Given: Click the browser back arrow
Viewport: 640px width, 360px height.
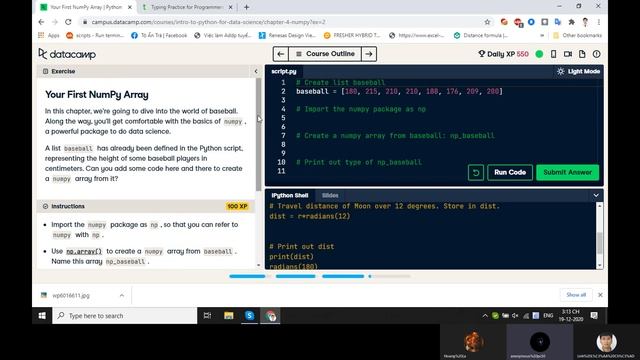Looking at the screenshot, I should (x=41, y=22).
